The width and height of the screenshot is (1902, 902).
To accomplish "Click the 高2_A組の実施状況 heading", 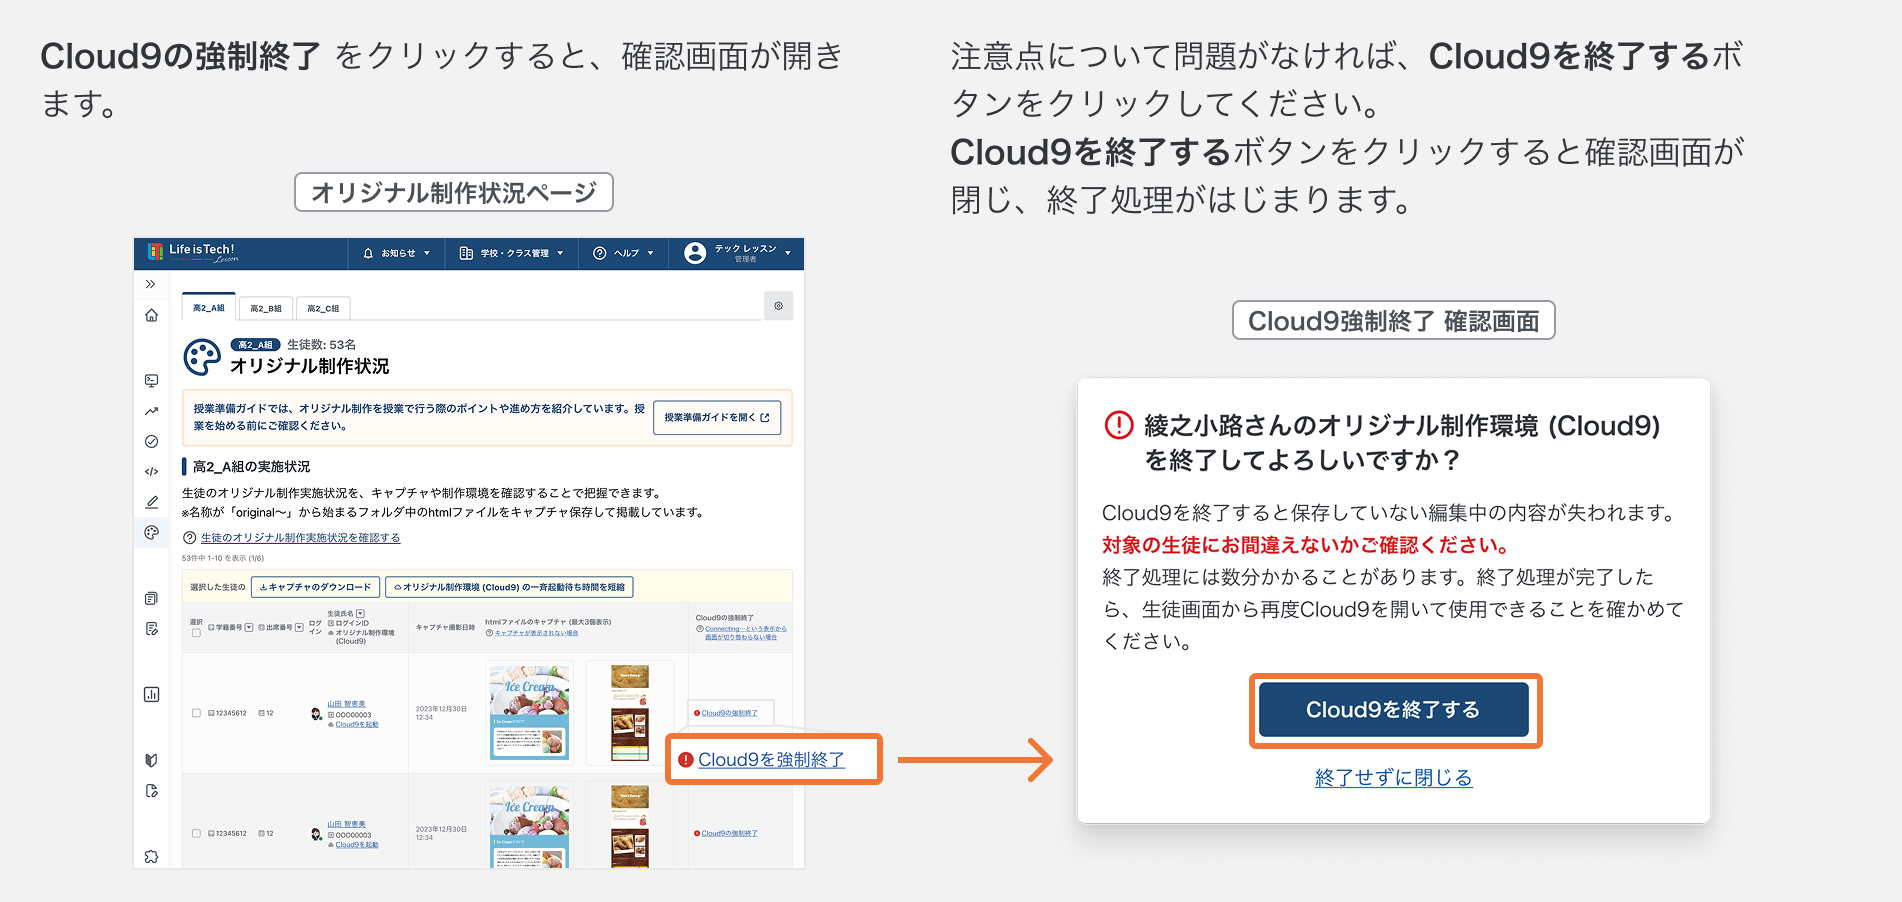I will coord(251,467).
